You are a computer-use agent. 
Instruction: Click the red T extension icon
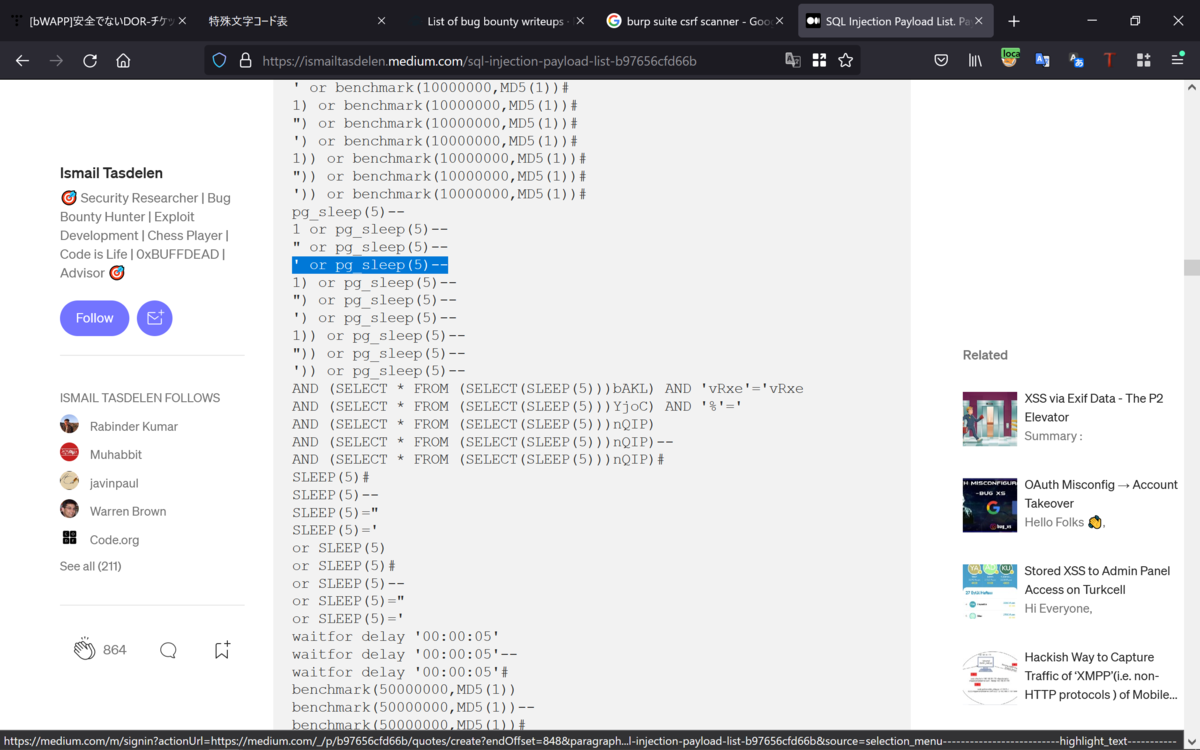click(x=1109, y=60)
